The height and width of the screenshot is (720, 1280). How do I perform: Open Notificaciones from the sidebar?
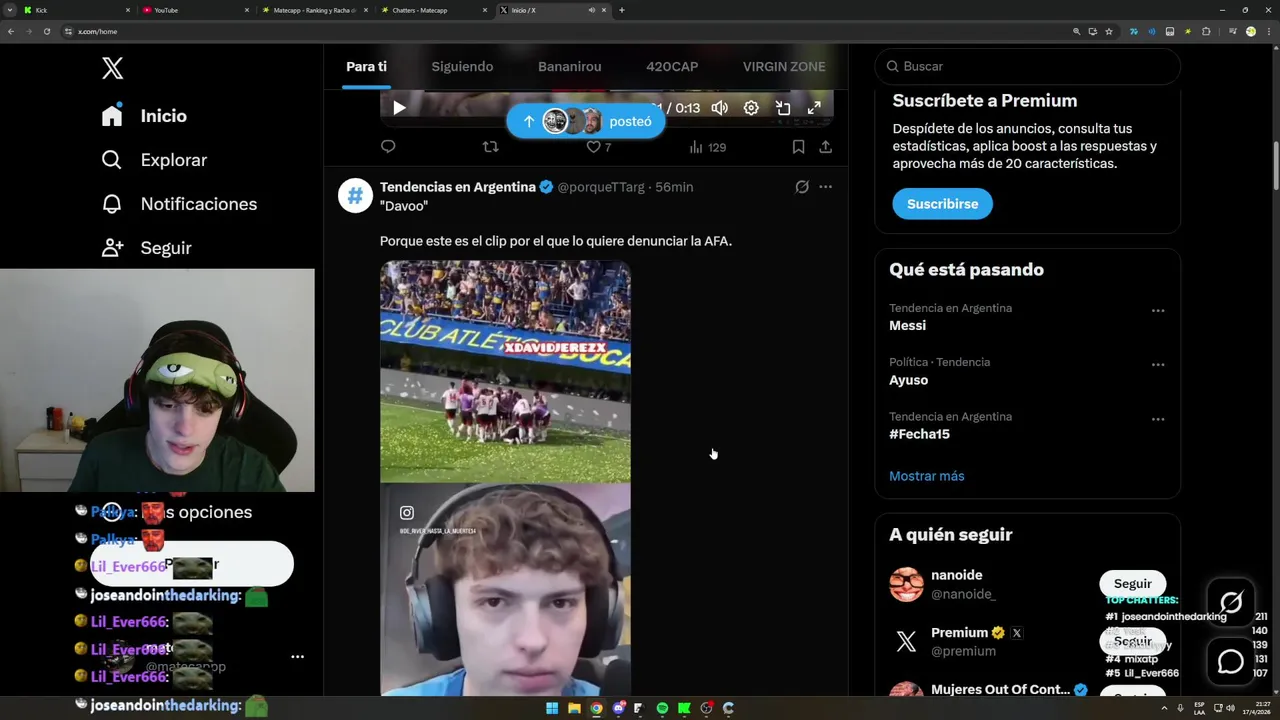(179, 204)
